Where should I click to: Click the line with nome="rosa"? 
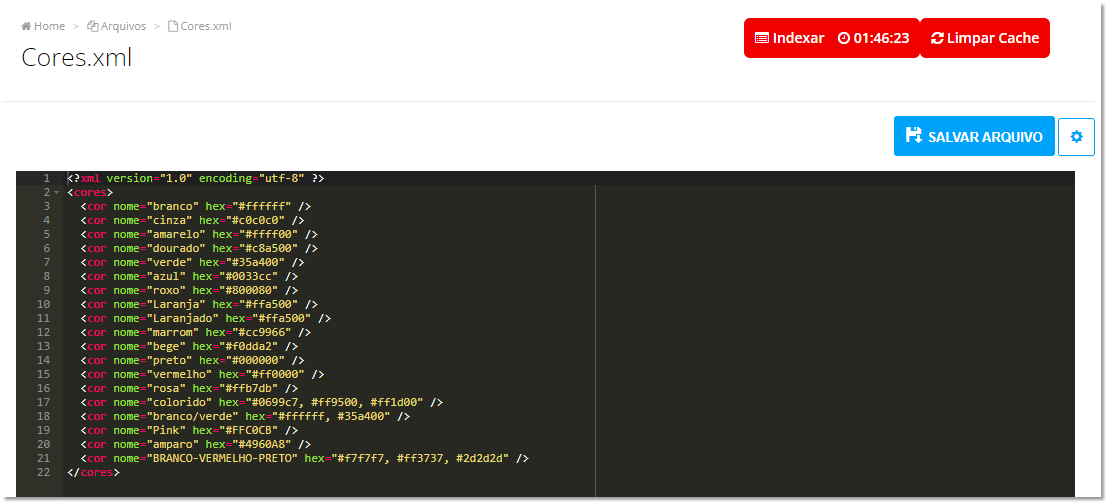189,388
